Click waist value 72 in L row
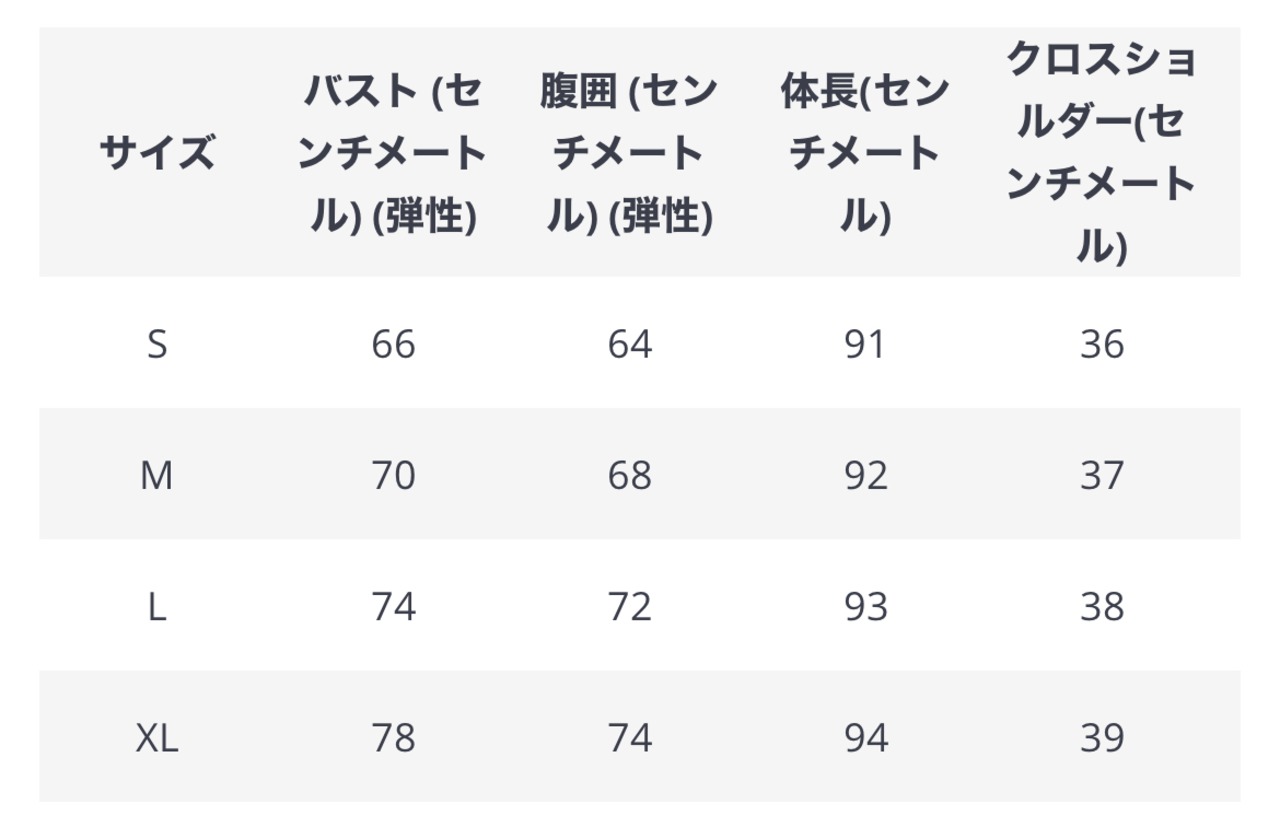 (x=630, y=607)
